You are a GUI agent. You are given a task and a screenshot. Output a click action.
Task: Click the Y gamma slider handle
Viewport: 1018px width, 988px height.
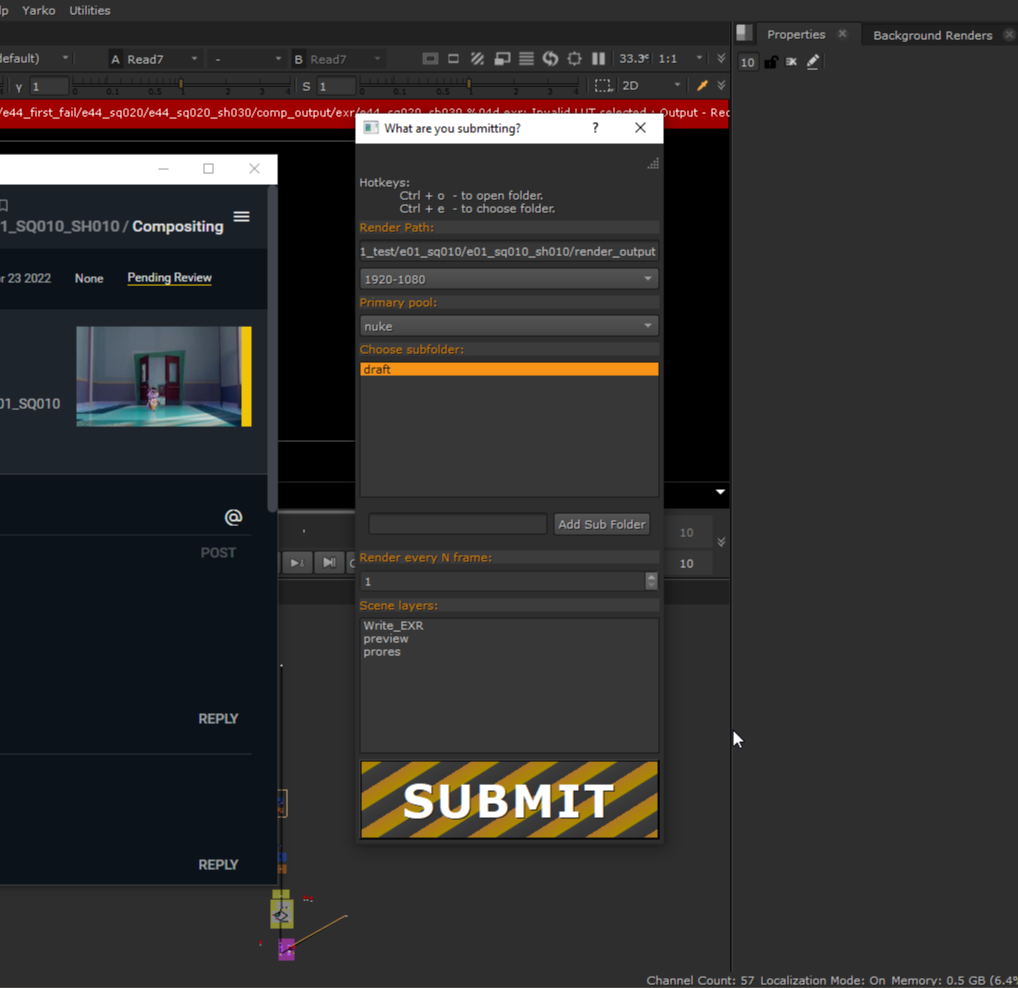(x=181, y=84)
